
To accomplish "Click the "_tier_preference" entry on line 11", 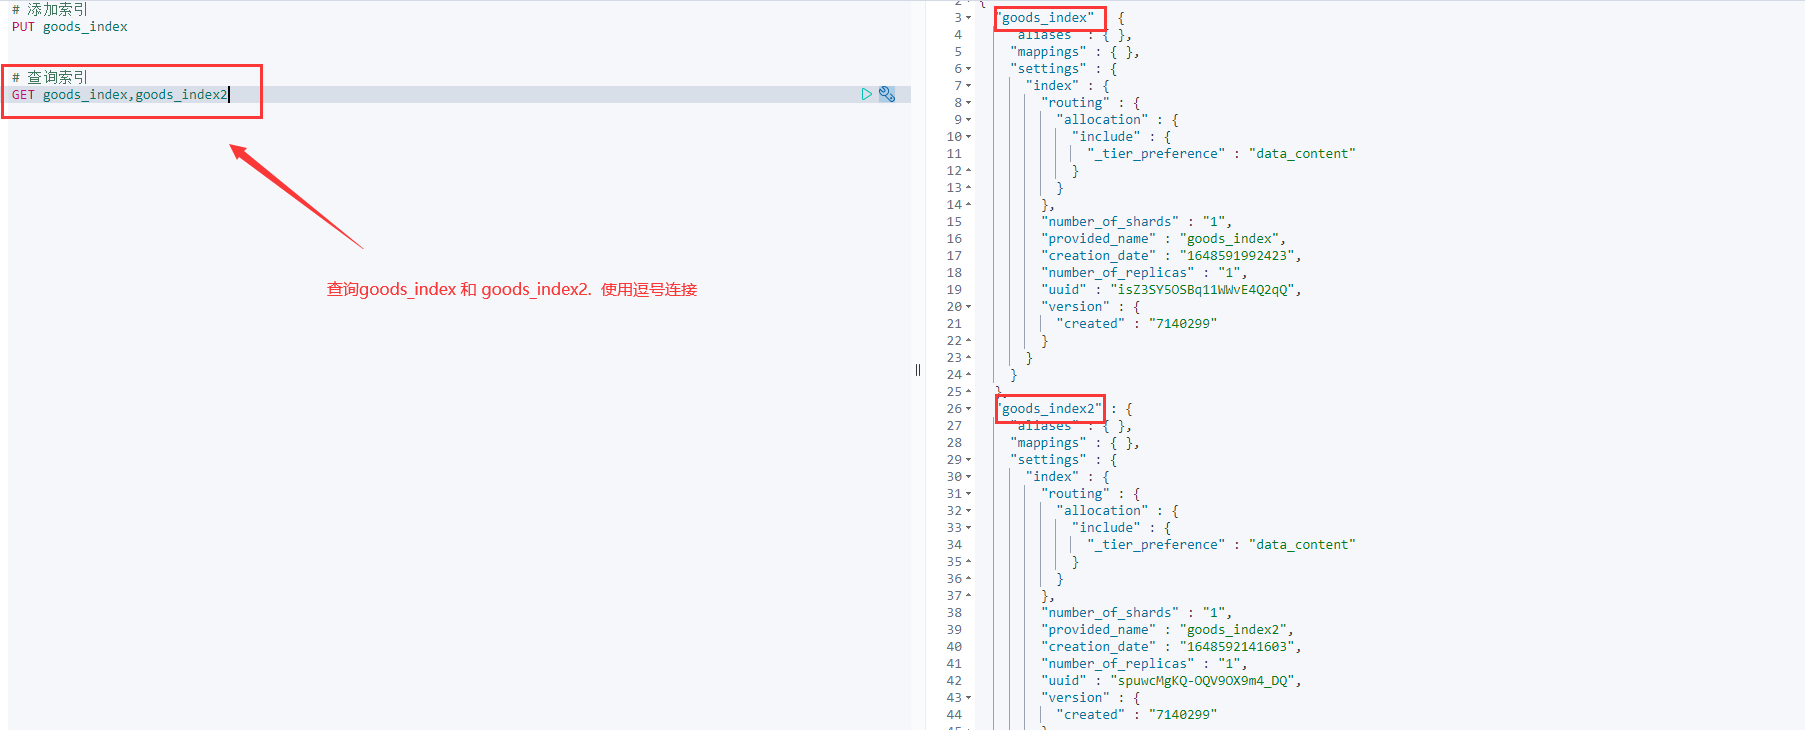I will click(x=1221, y=154).
